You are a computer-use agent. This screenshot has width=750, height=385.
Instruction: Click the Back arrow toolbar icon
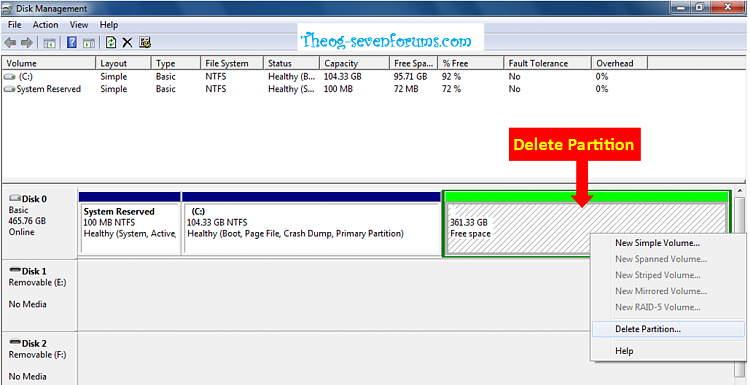(x=10, y=43)
